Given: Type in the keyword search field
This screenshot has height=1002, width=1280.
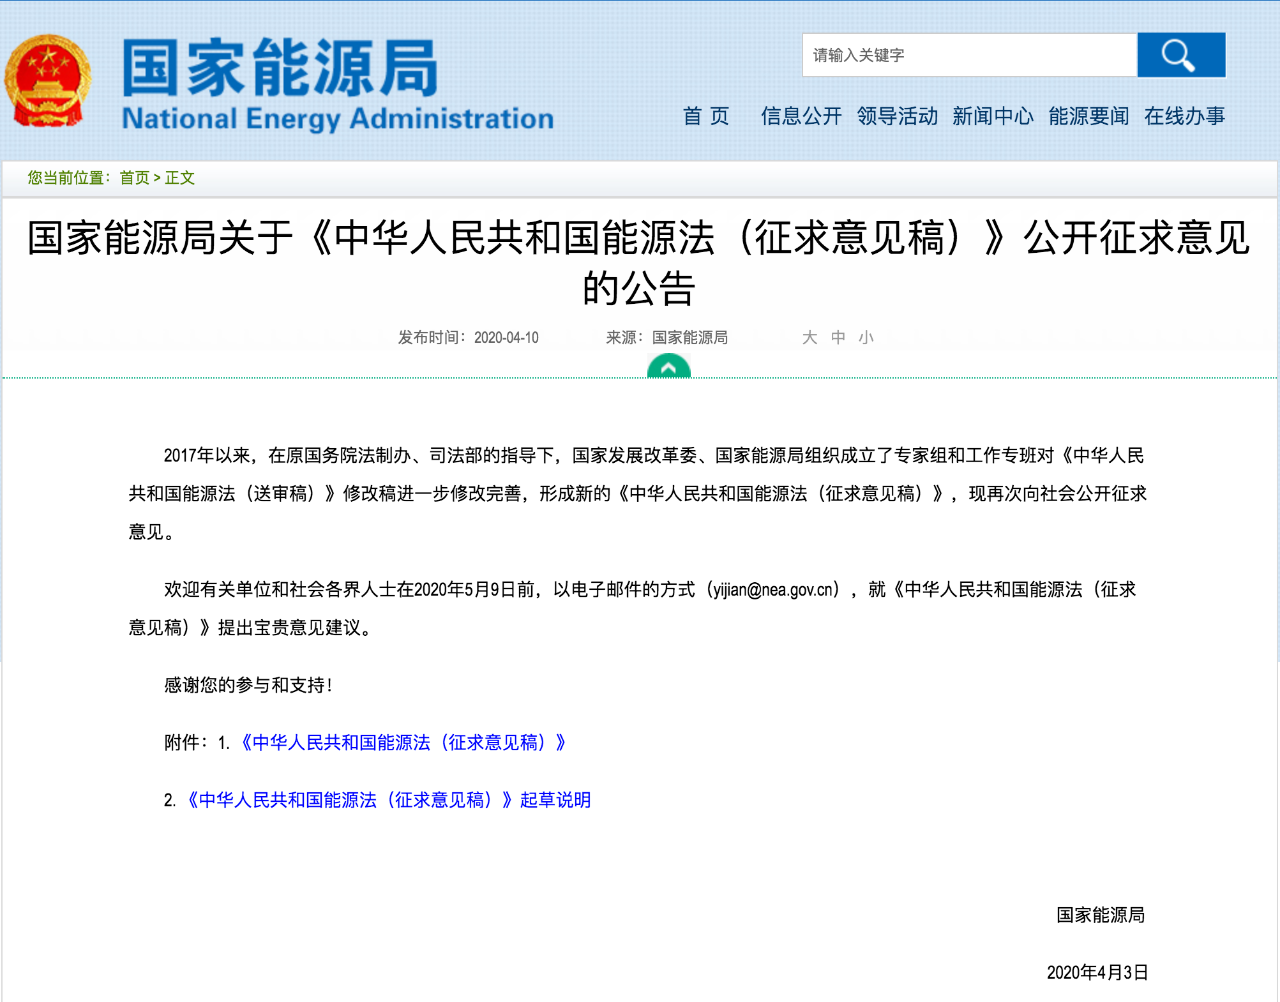Looking at the screenshot, I should coord(968,55).
